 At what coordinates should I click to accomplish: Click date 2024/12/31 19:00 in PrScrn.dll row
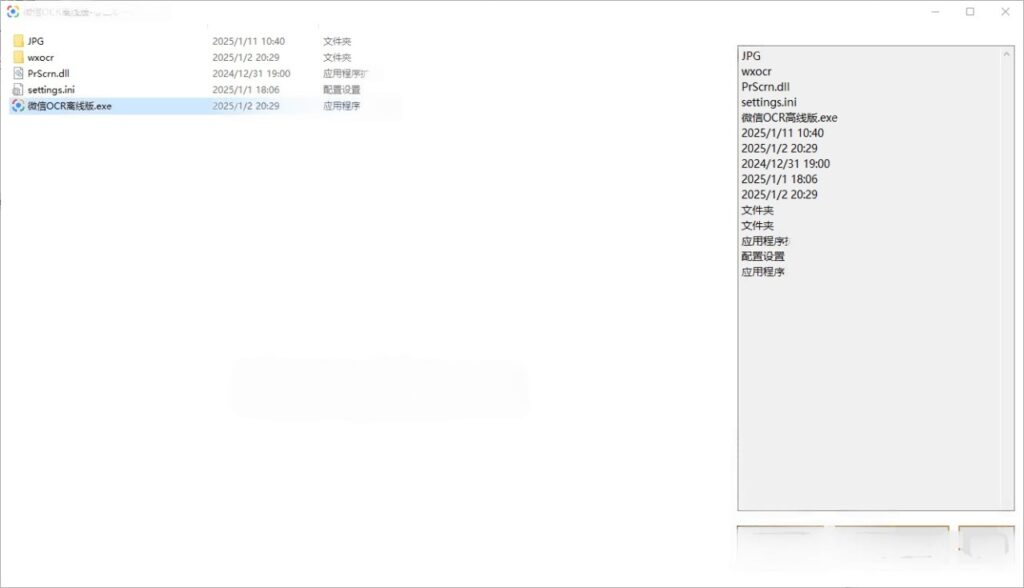tap(251, 73)
